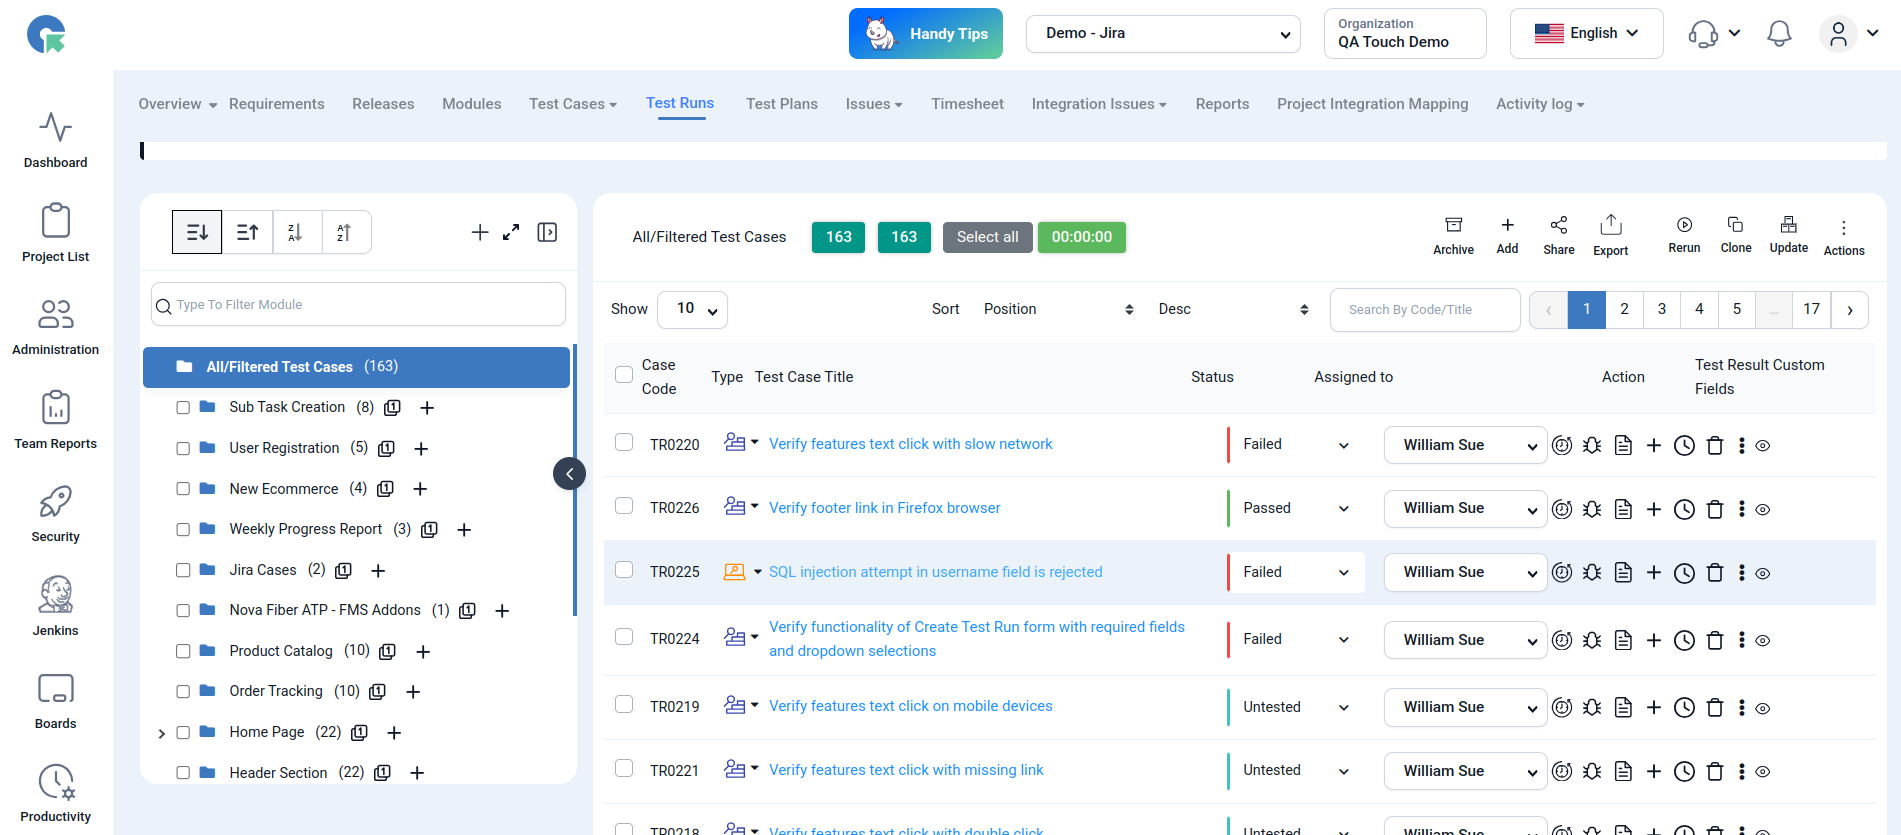
Task: Toggle the header select-all cases checkbox
Action: [x=624, y=375]
